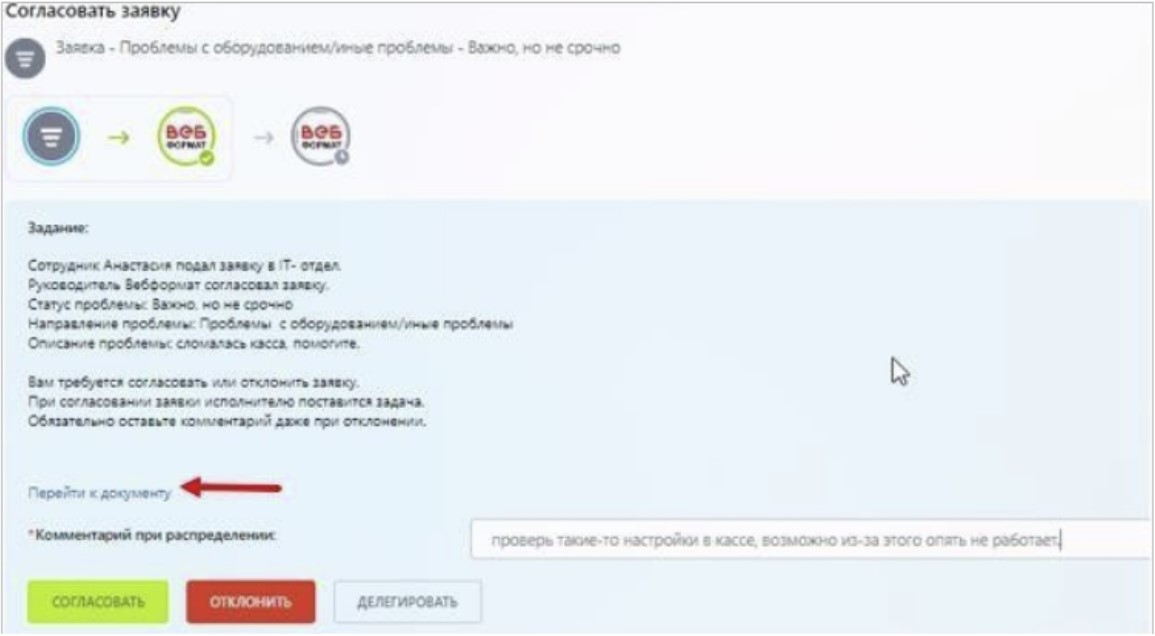Click the Согласовать заявку page heading
This screenshot has height=636, width=1155.
(93, 12)
